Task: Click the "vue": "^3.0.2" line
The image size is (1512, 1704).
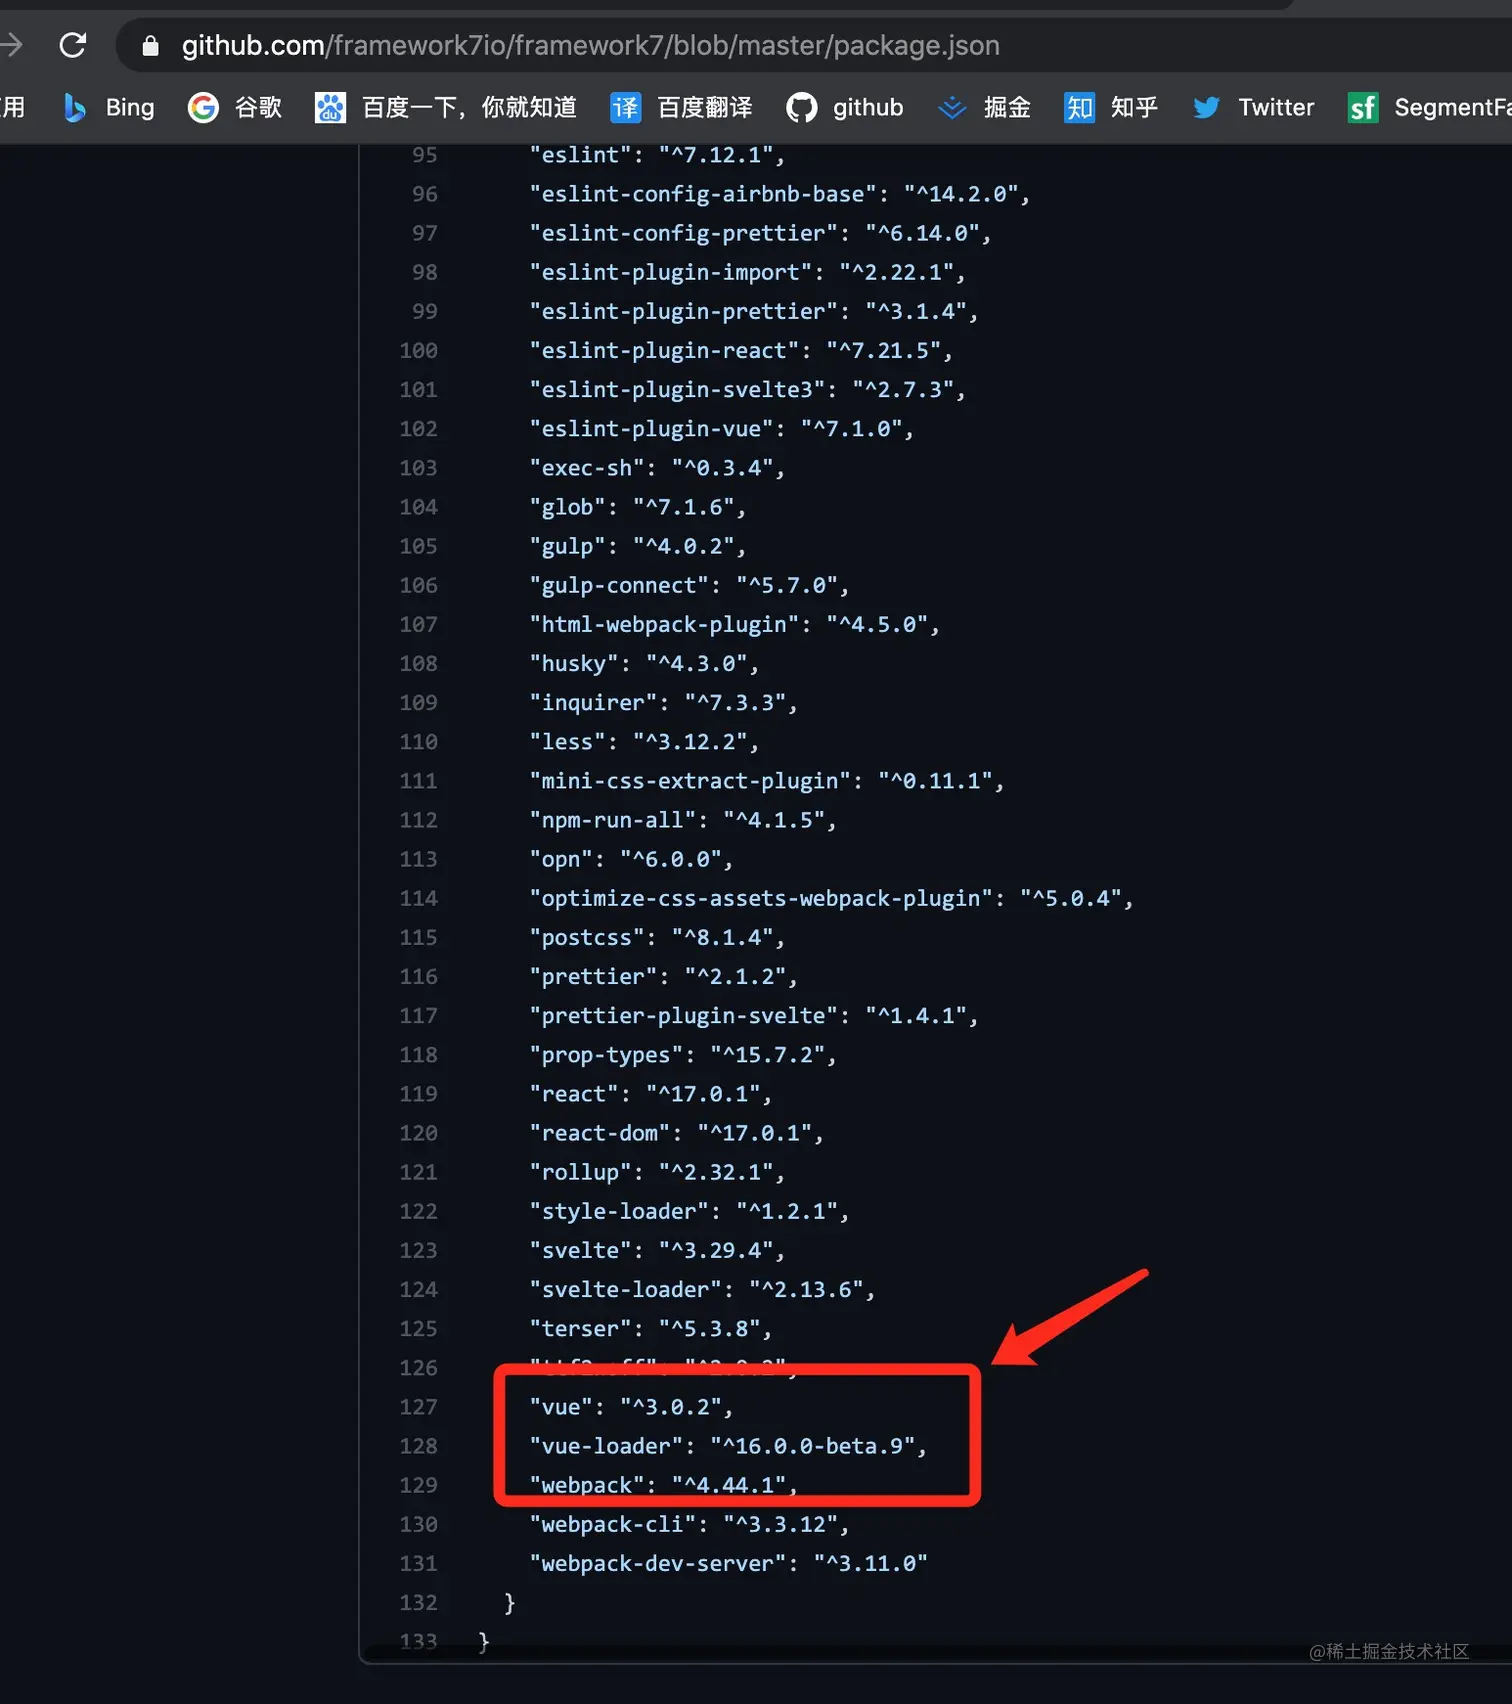Action: click(x=631, y=1407)
